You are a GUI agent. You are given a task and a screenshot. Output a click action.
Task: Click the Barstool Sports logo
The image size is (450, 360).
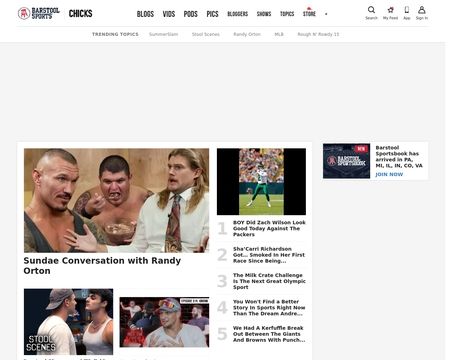pos(39,13)
